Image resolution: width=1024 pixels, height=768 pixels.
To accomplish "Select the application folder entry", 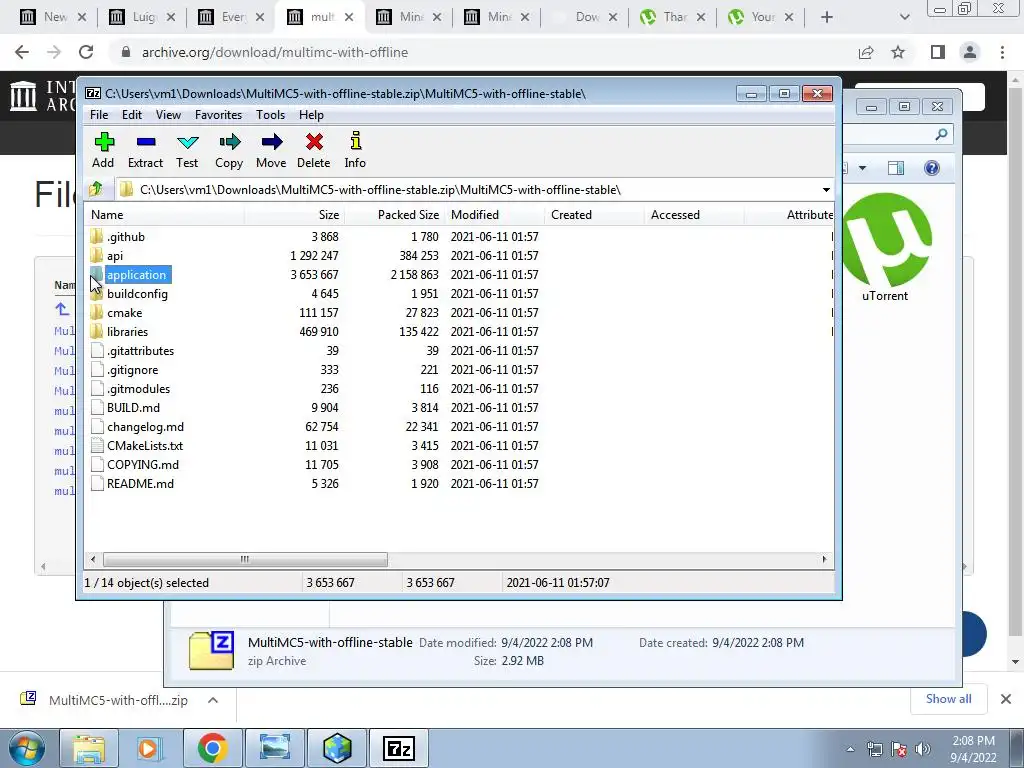I will pos(136,275).
